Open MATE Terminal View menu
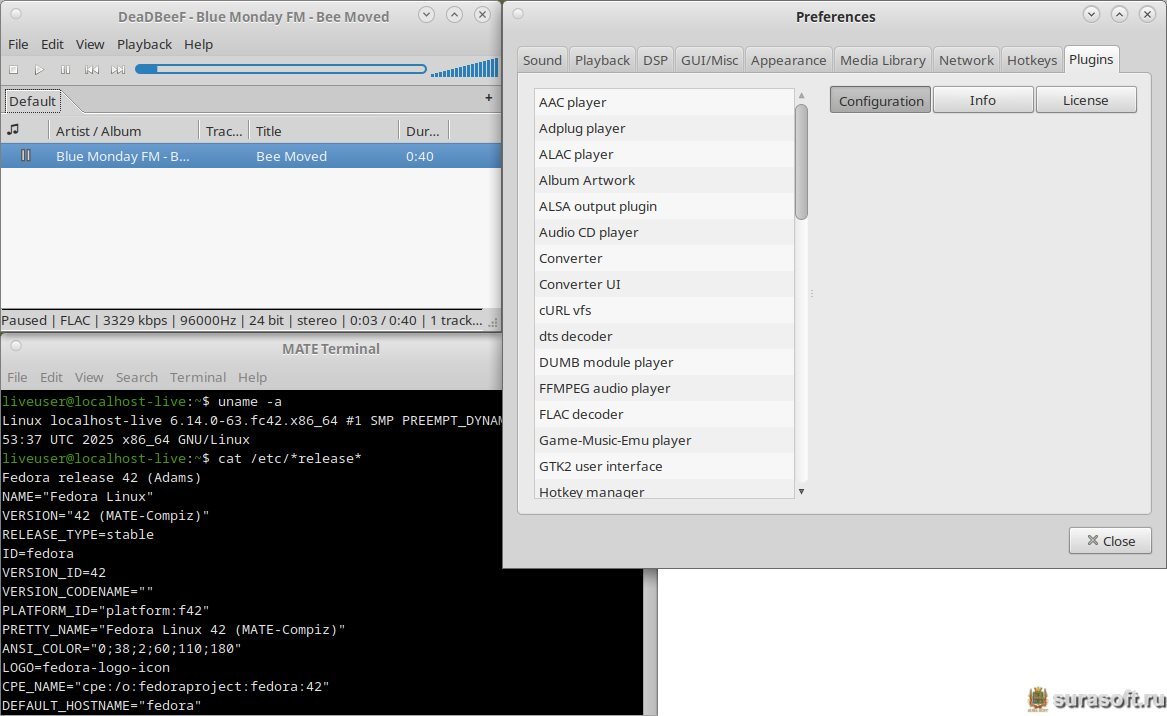This screenshot has width=1167, height=716. [89, 377]
